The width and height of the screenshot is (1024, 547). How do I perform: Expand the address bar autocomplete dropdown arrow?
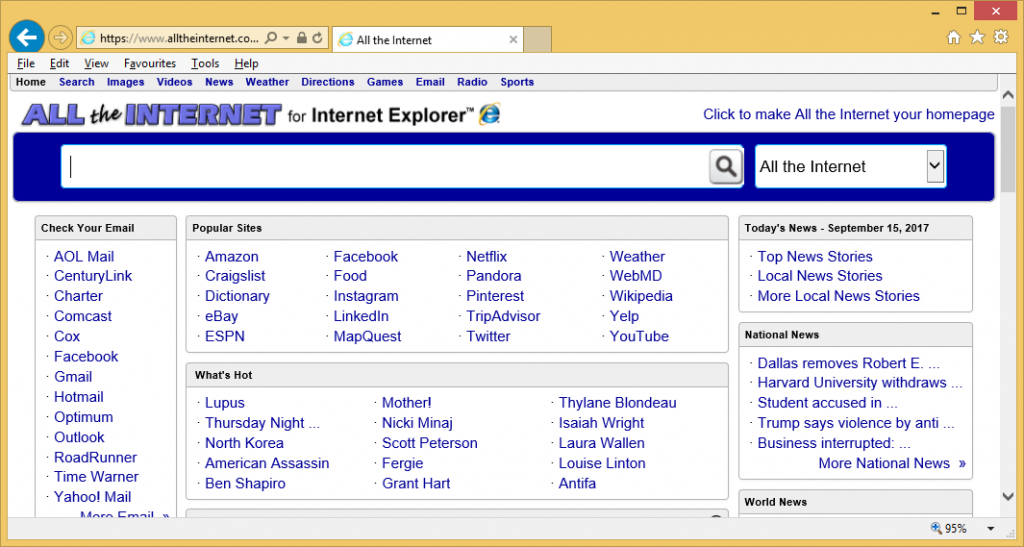(287, 39)
